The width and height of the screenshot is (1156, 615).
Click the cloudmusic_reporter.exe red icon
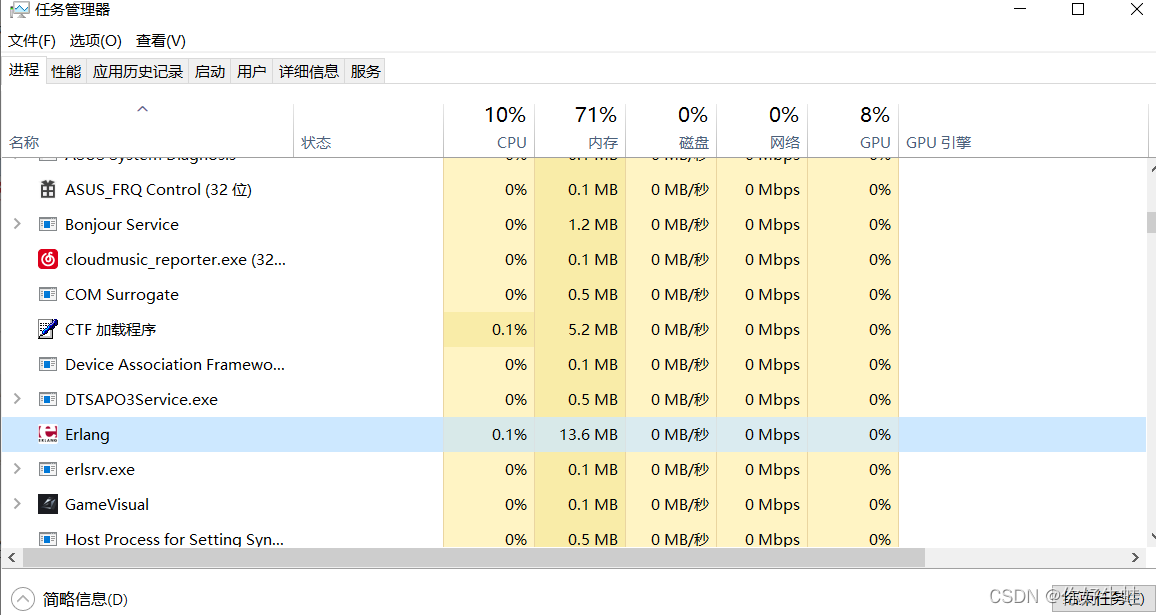tap(48, 260)
